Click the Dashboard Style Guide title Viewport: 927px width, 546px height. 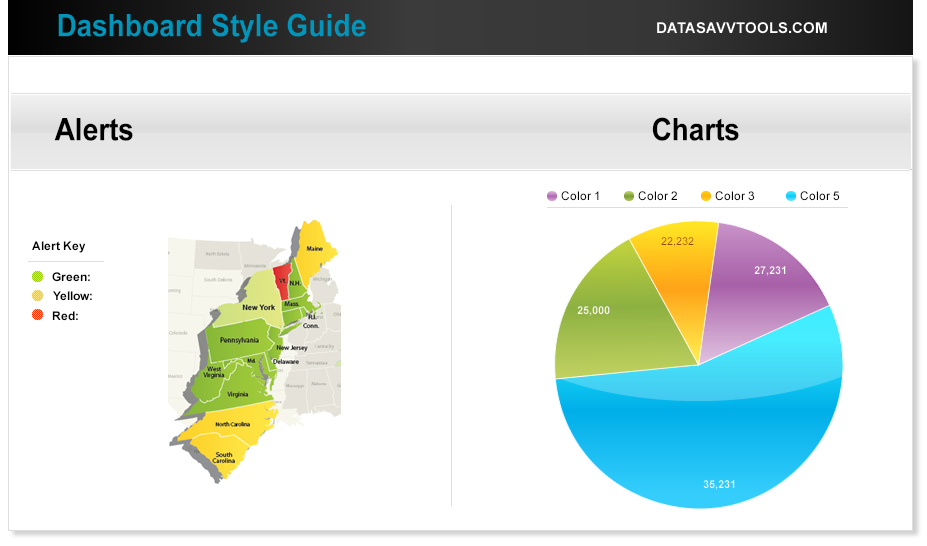click(x=212, y=27)
